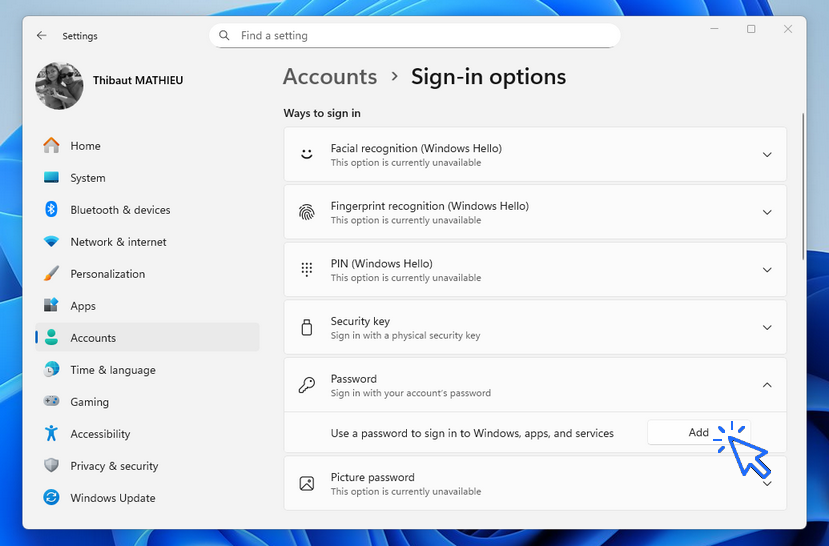This screenshot has height=546, width=829.
Task: Select Apps in navigation
Action: point(147,306)
